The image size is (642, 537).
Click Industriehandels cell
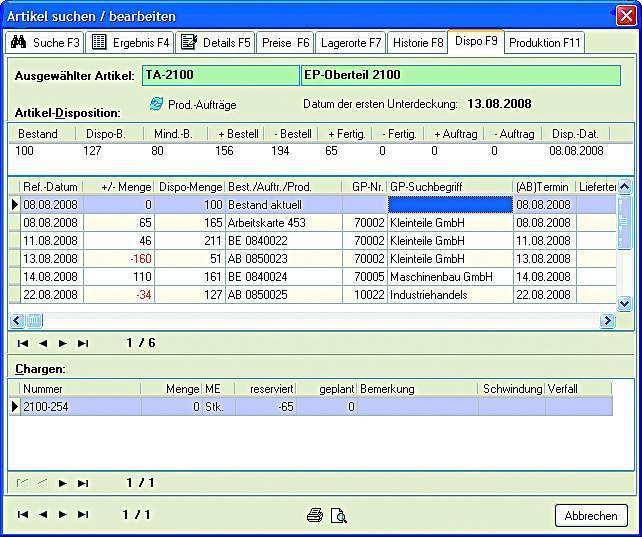450,295
